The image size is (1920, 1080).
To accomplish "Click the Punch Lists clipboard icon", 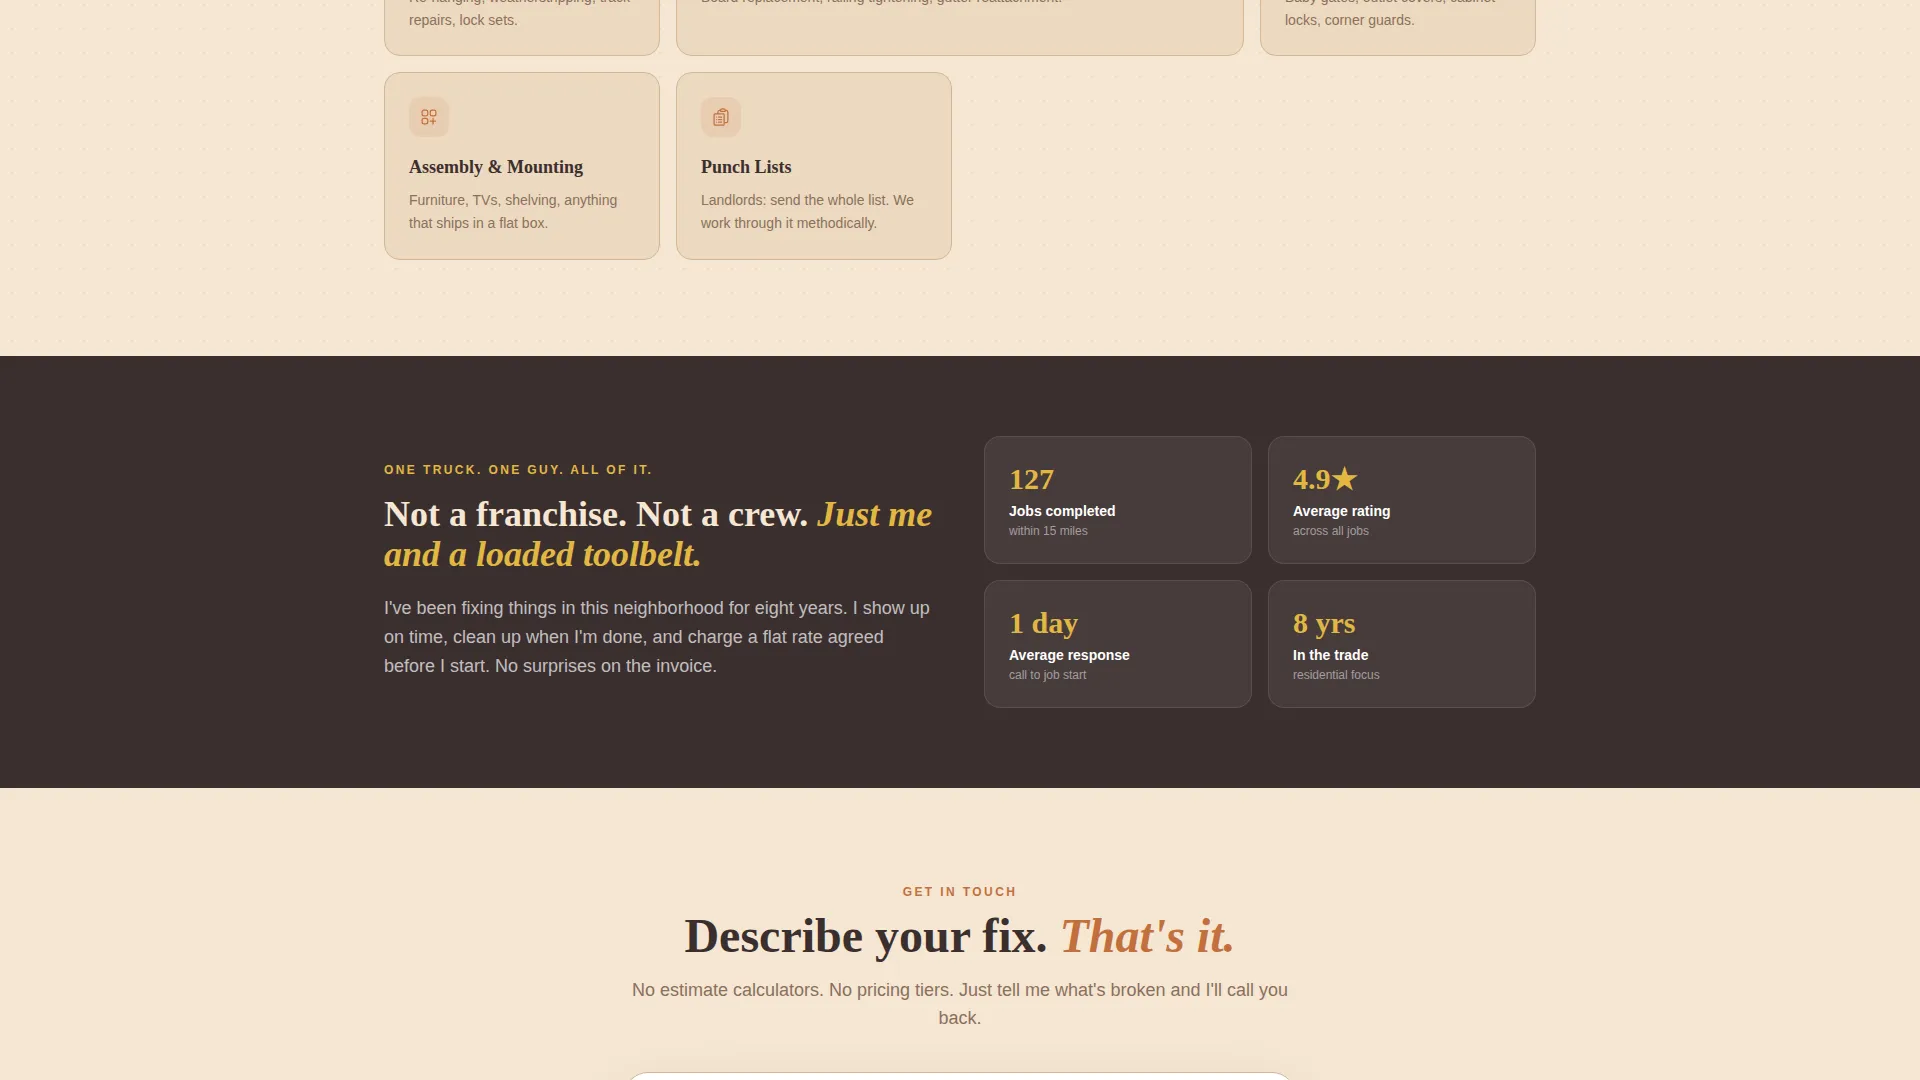I will click(x=721, y=117).
